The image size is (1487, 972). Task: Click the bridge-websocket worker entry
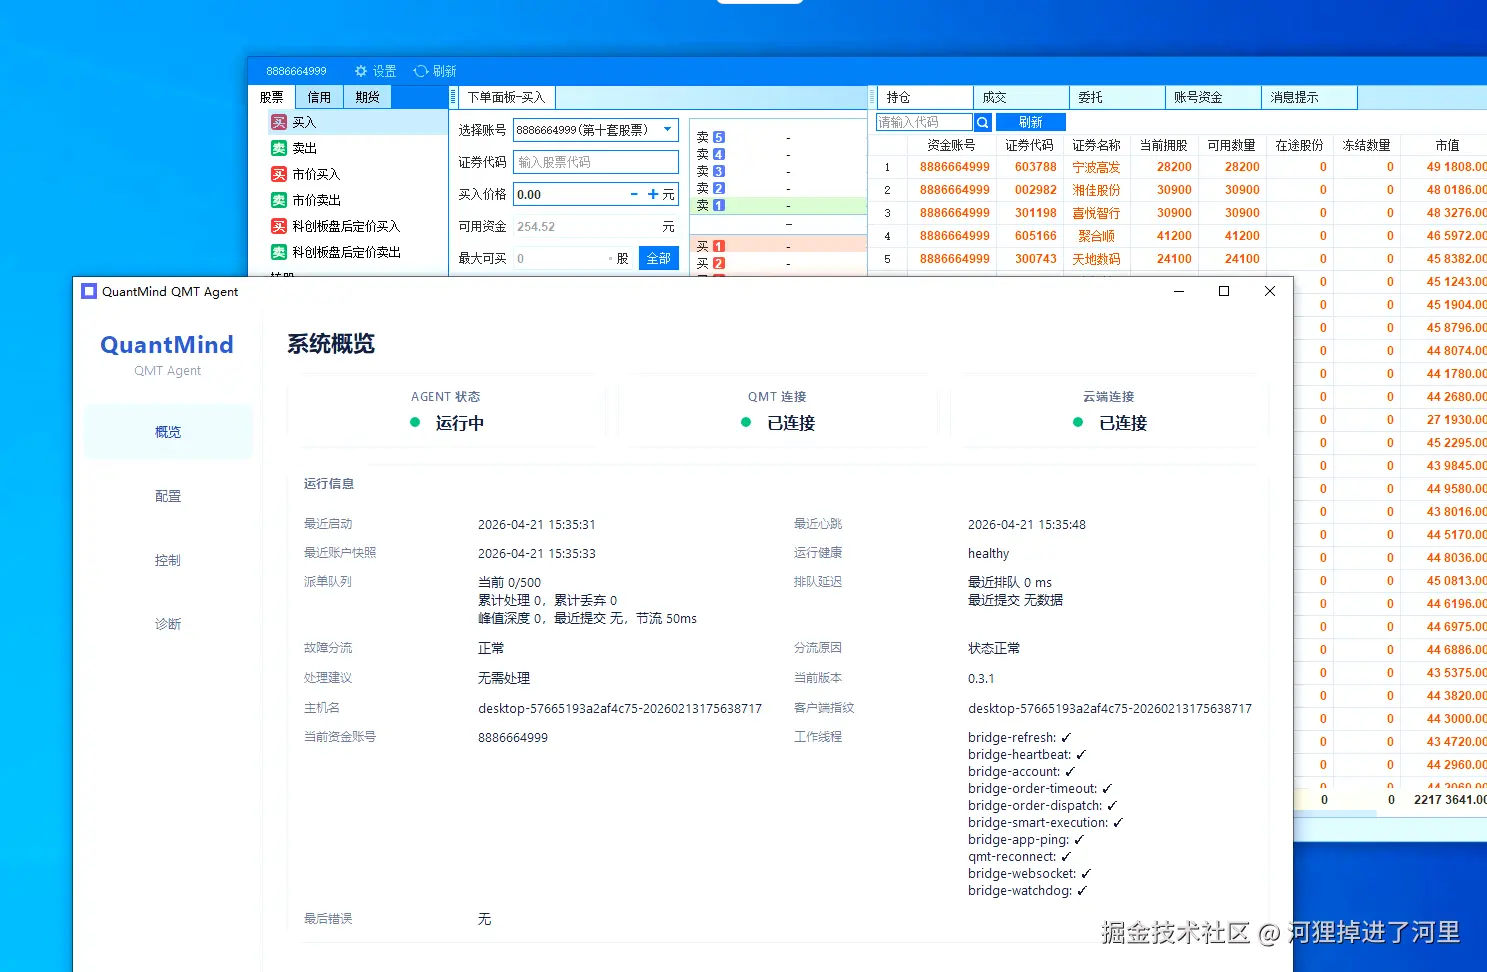(1029, 873)
